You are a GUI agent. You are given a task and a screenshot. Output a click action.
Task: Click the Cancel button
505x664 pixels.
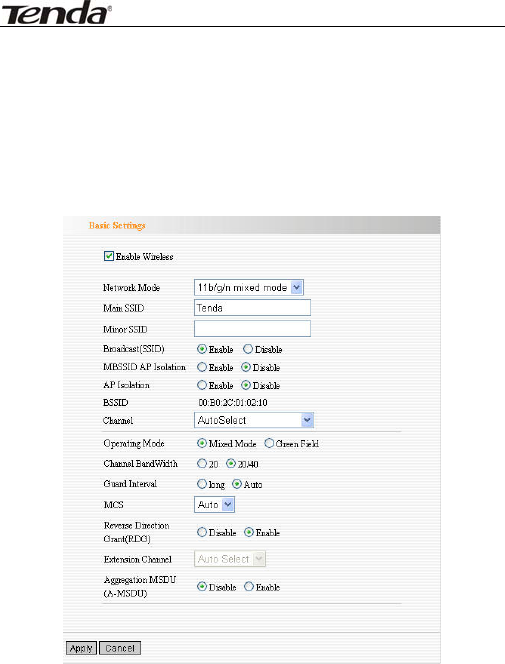[120, 648]
